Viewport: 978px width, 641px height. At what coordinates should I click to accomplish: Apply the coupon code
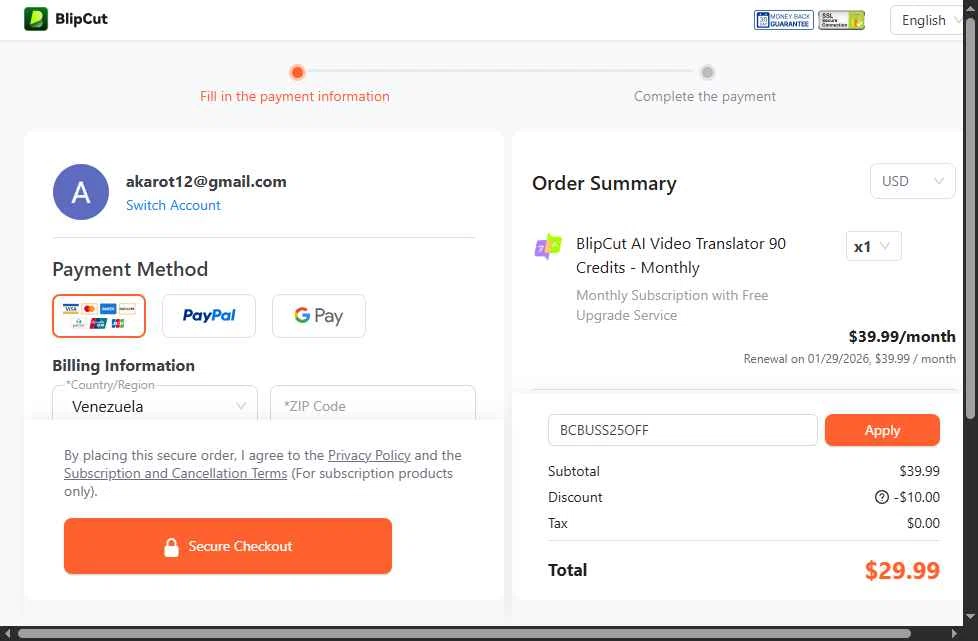pos(882,430)
